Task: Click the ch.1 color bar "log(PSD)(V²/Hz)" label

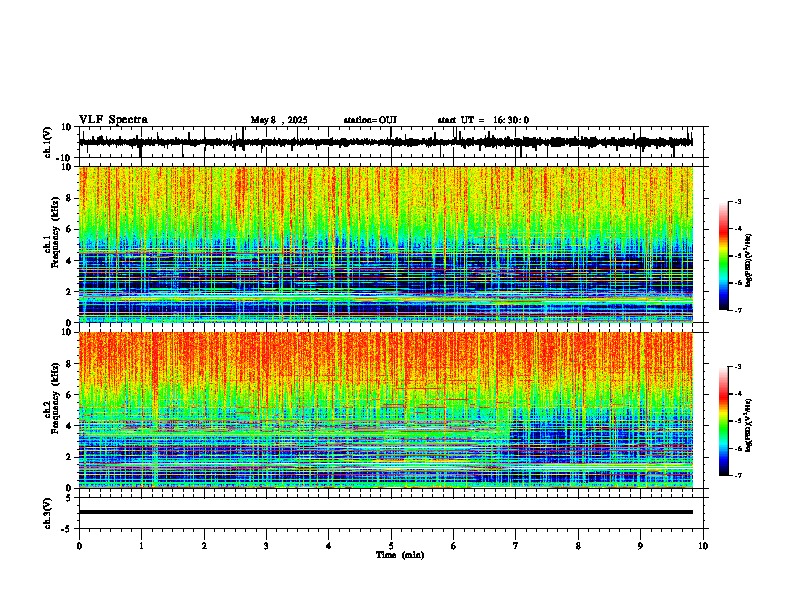Action: (748, 261)
